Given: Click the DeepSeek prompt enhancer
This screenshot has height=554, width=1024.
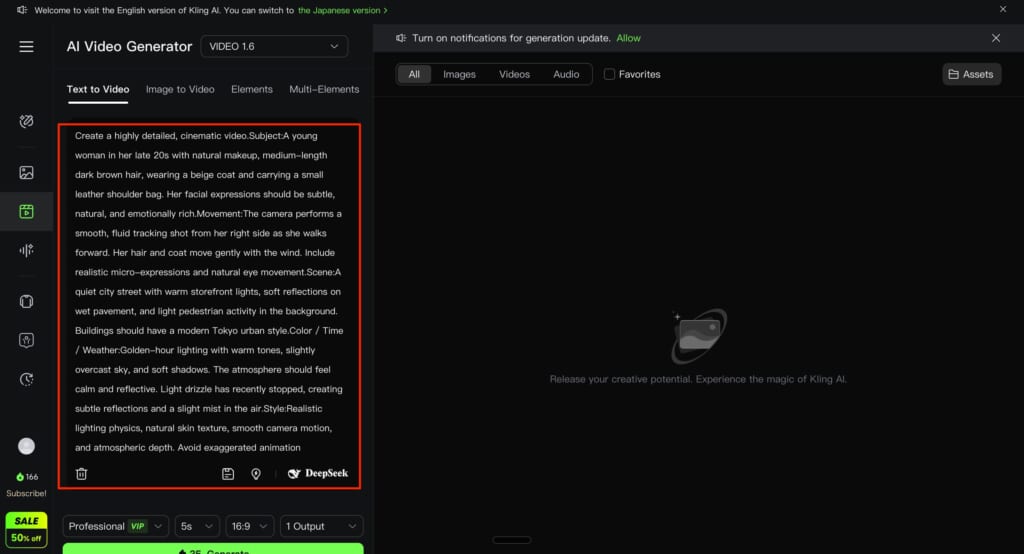Looking at the screenshot, I should (x=318, y=474).
